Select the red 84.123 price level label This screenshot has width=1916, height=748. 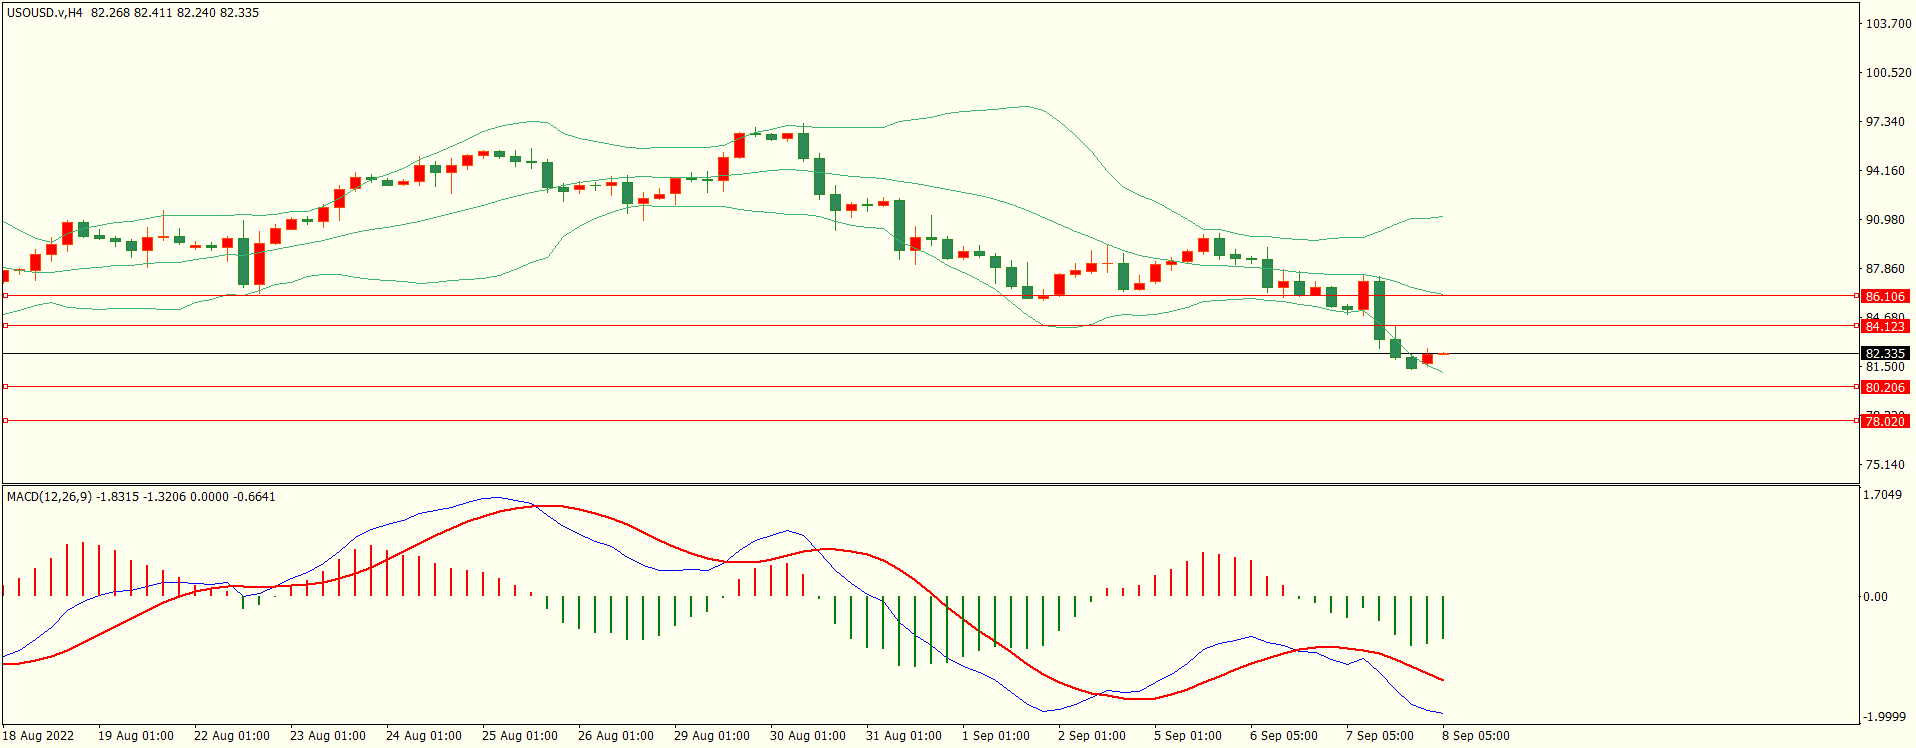pos(1885,326)
